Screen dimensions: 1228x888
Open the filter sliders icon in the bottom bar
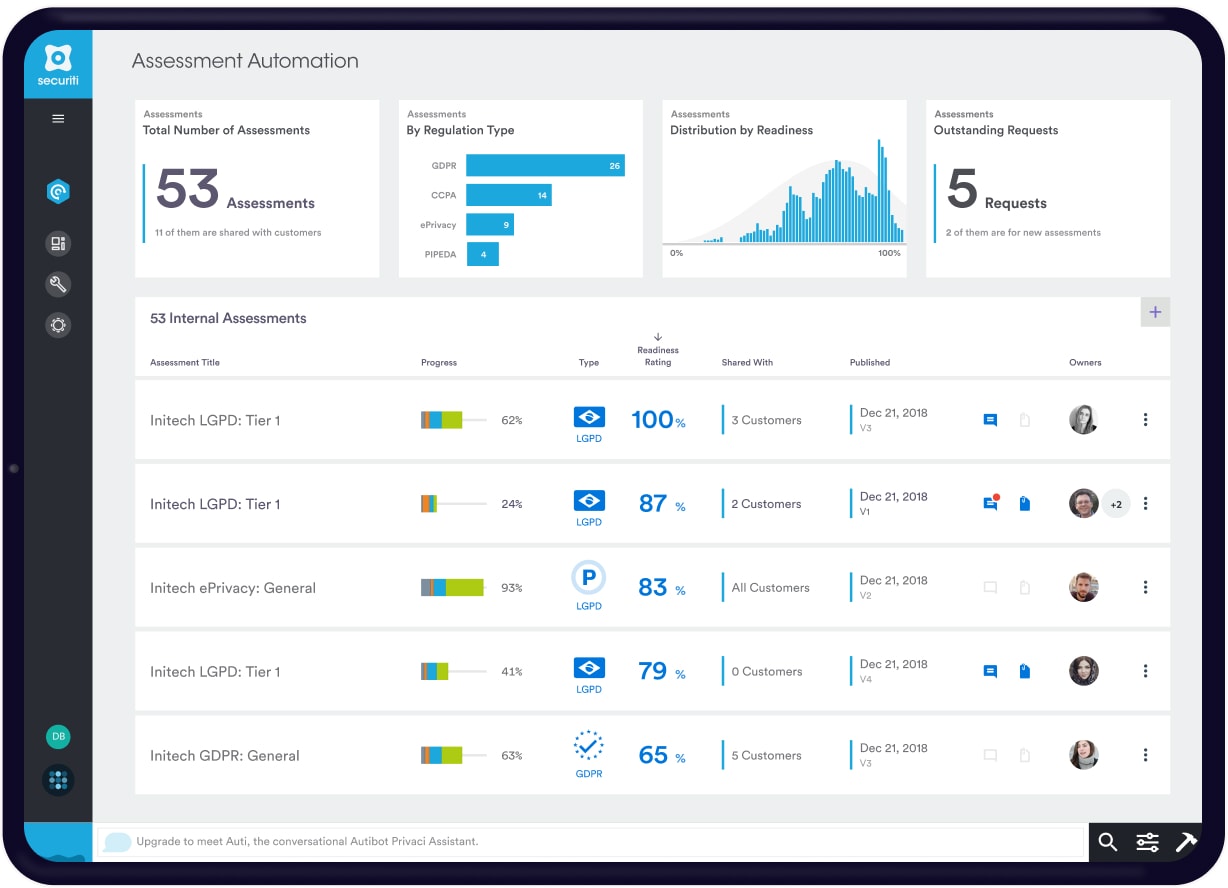[x=1147, y=842]
